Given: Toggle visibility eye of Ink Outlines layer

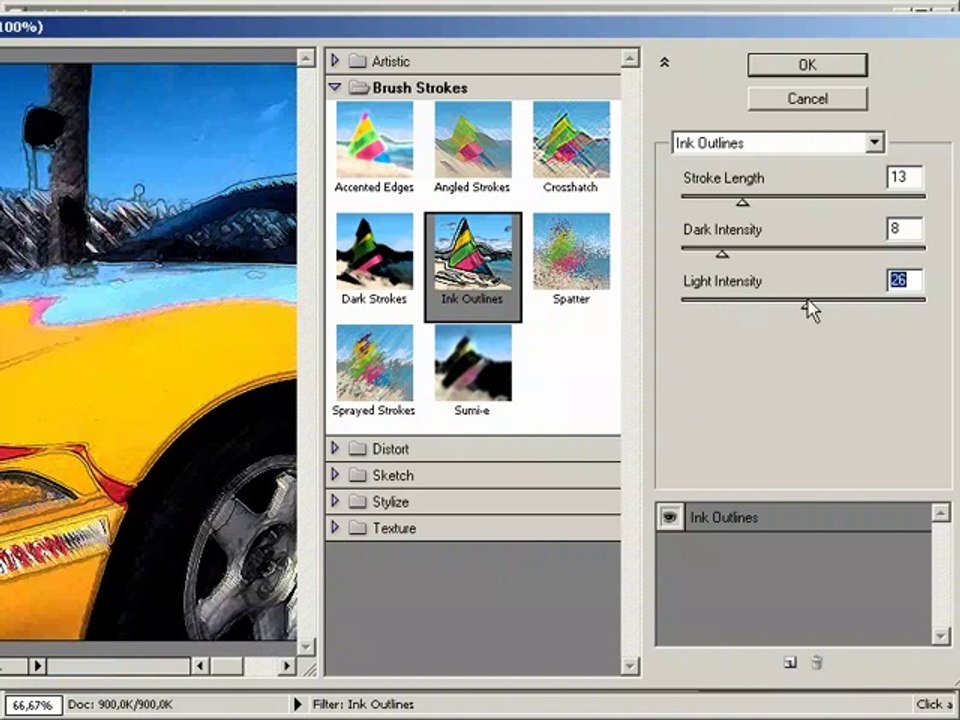Looking at the screenshot, I should click(x=670, y=517).
